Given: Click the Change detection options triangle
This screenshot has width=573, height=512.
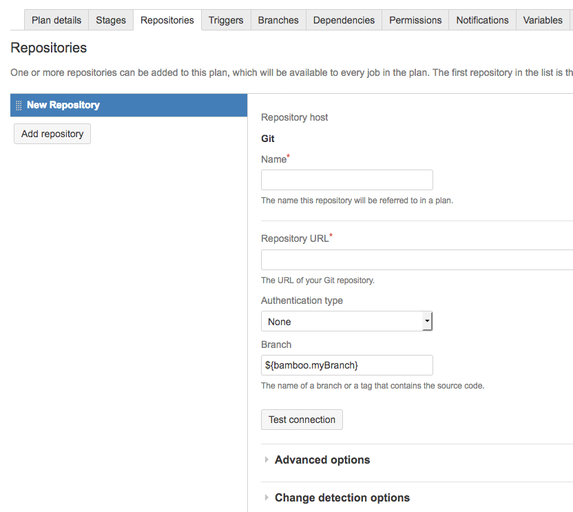Looking at the screenshot, I should click(x=266, y=497).
